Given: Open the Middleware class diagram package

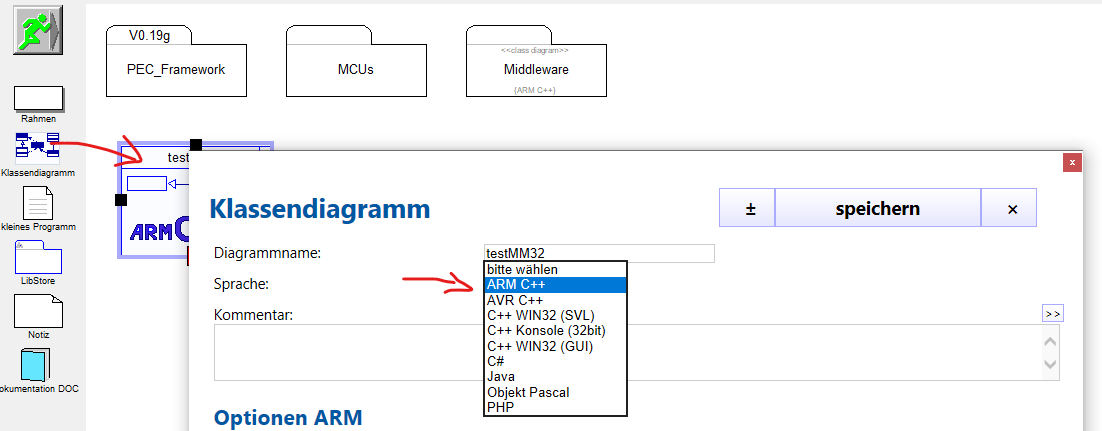Looking at the screenshot, I should click(536, 70).
